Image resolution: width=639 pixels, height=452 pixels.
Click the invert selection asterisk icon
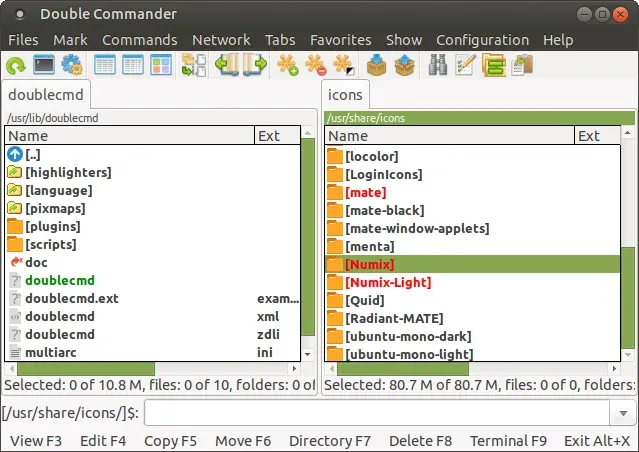(344, 65)
